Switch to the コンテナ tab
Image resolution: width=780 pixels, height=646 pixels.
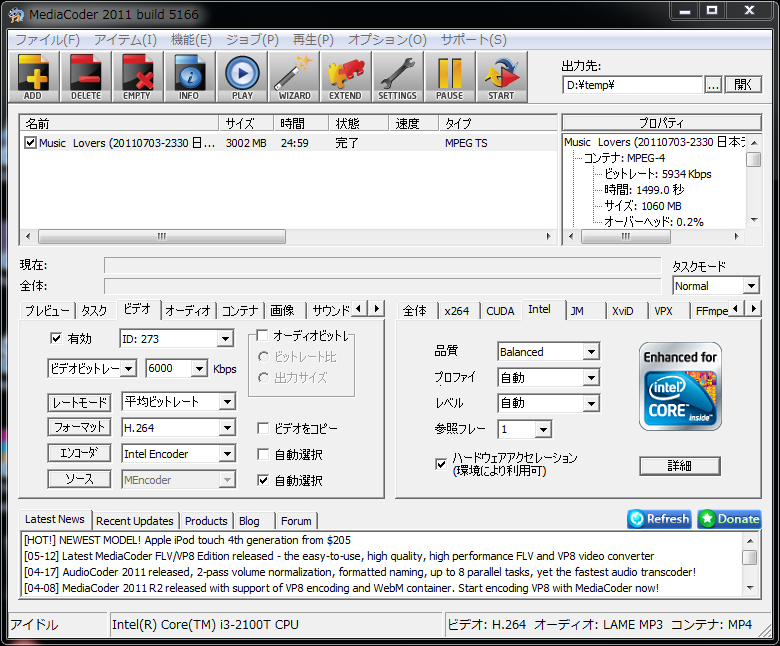[240, 311]
